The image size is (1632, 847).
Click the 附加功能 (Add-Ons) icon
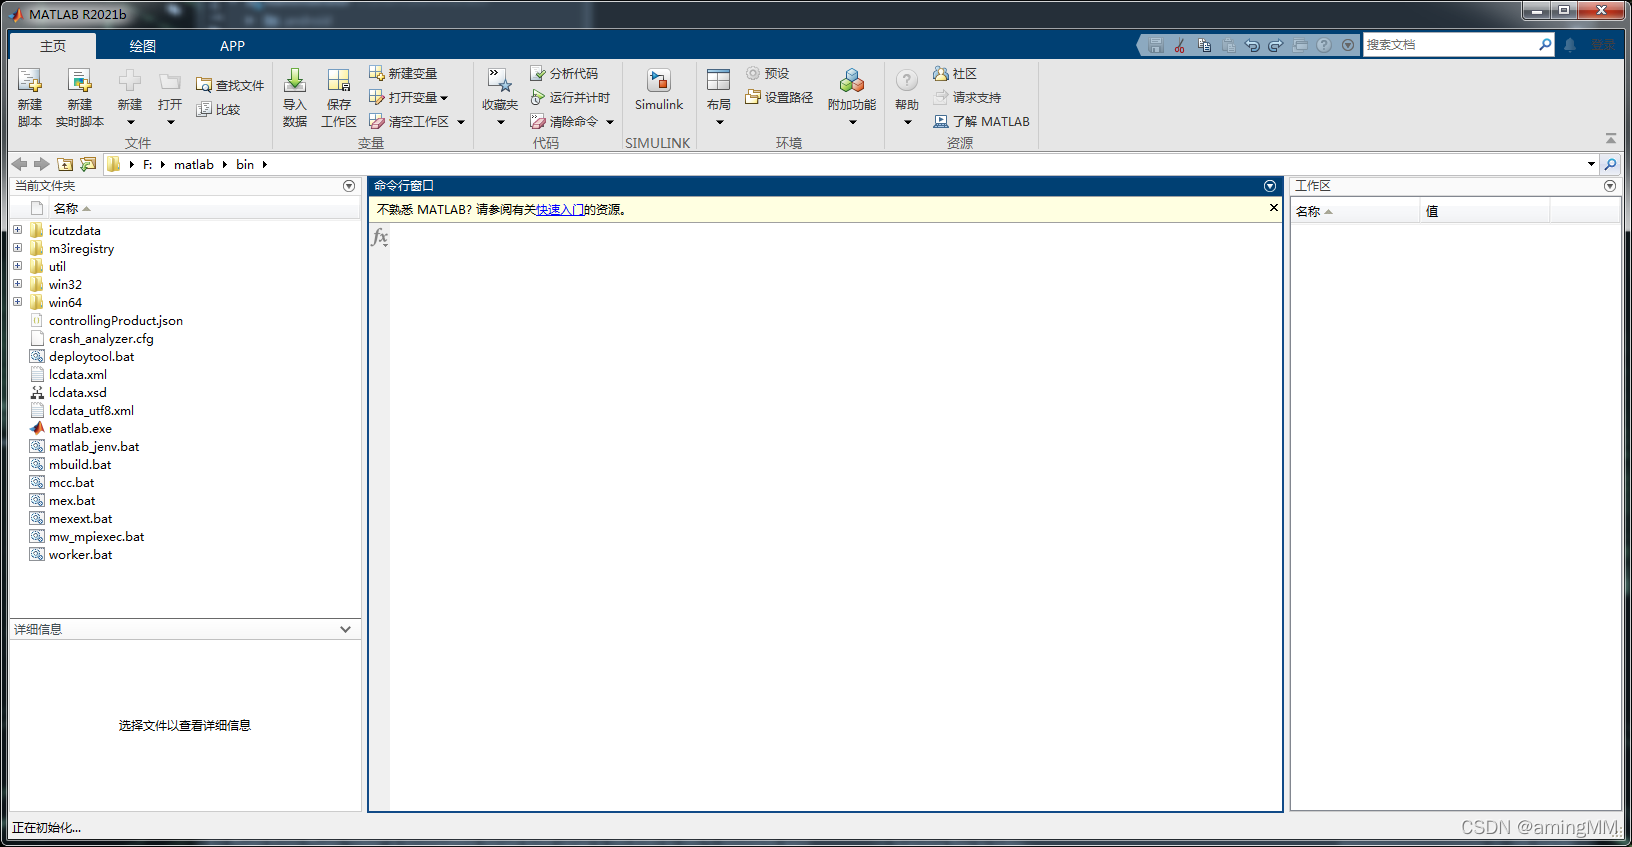(x=852, y=81)
